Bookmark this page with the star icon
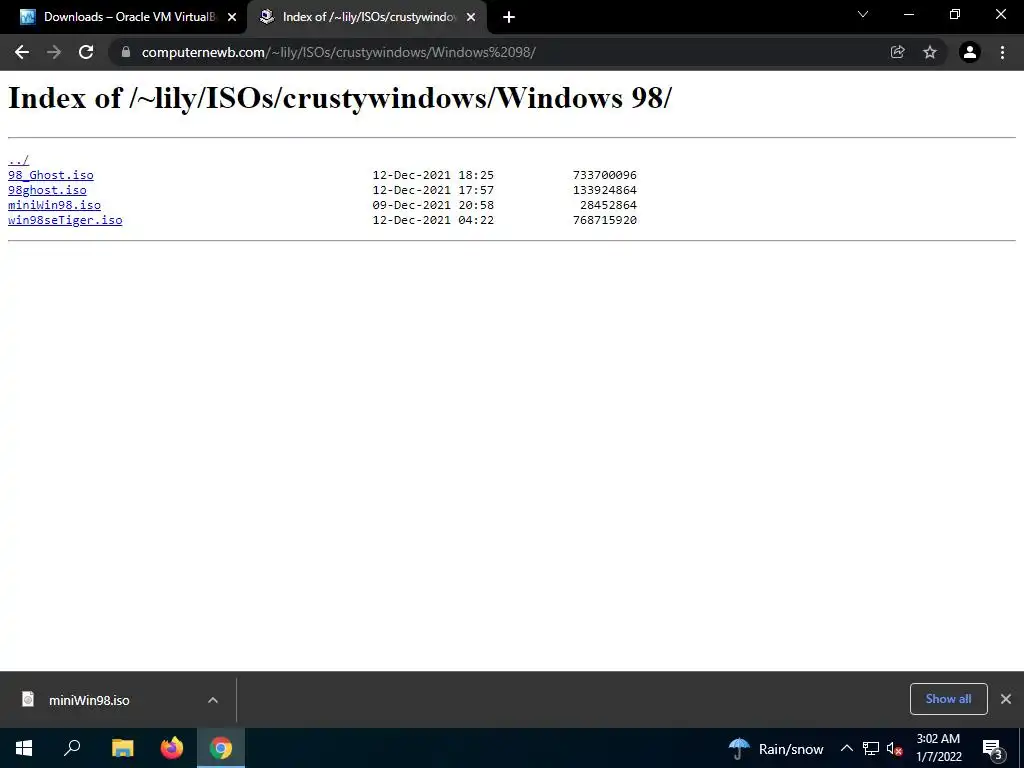The image size is (1024, 768). tap(930, 52)
